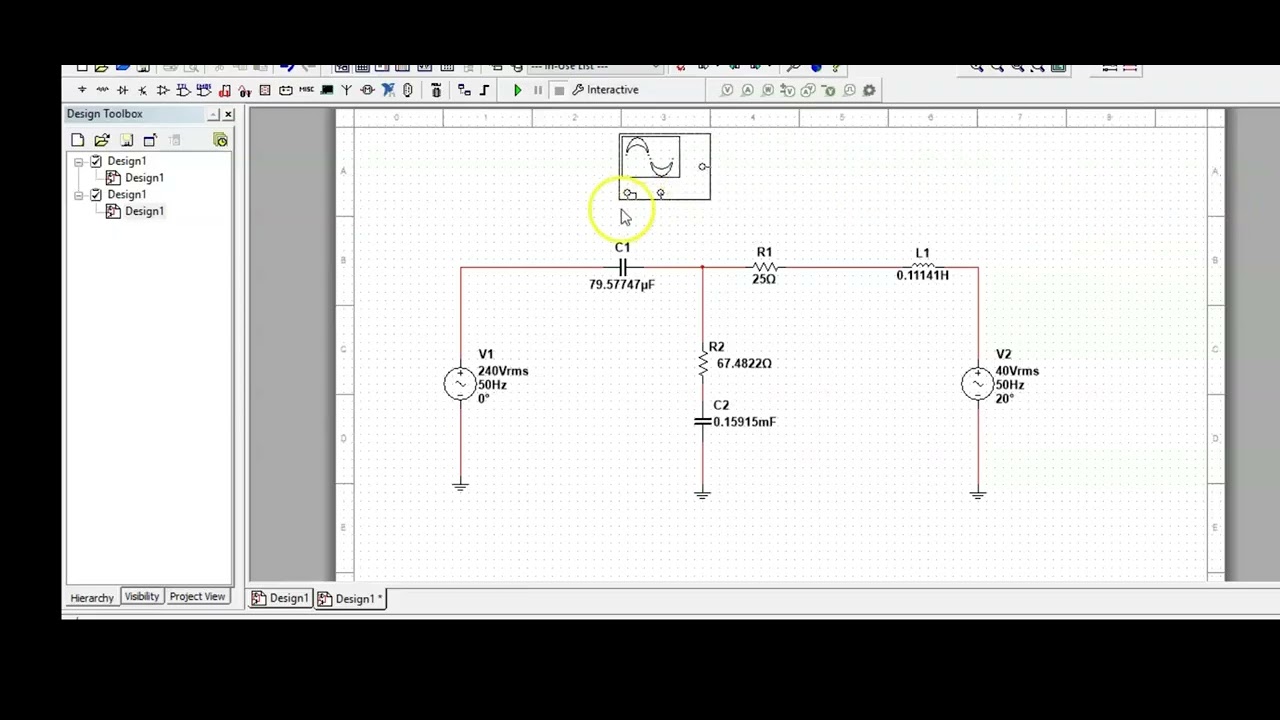Open the unmodified Design1 document tab
1280x720 pixels.
pyautogui.click(x=280, y=598)
